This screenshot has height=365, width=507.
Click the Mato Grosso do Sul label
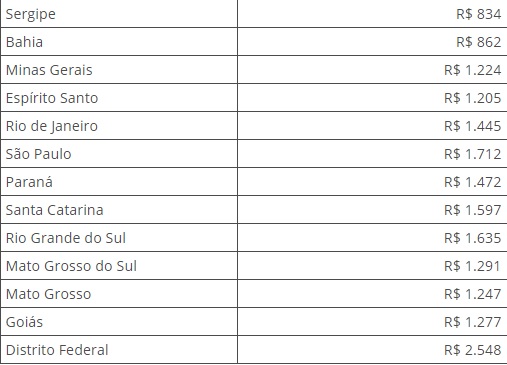tap(71, 266)
